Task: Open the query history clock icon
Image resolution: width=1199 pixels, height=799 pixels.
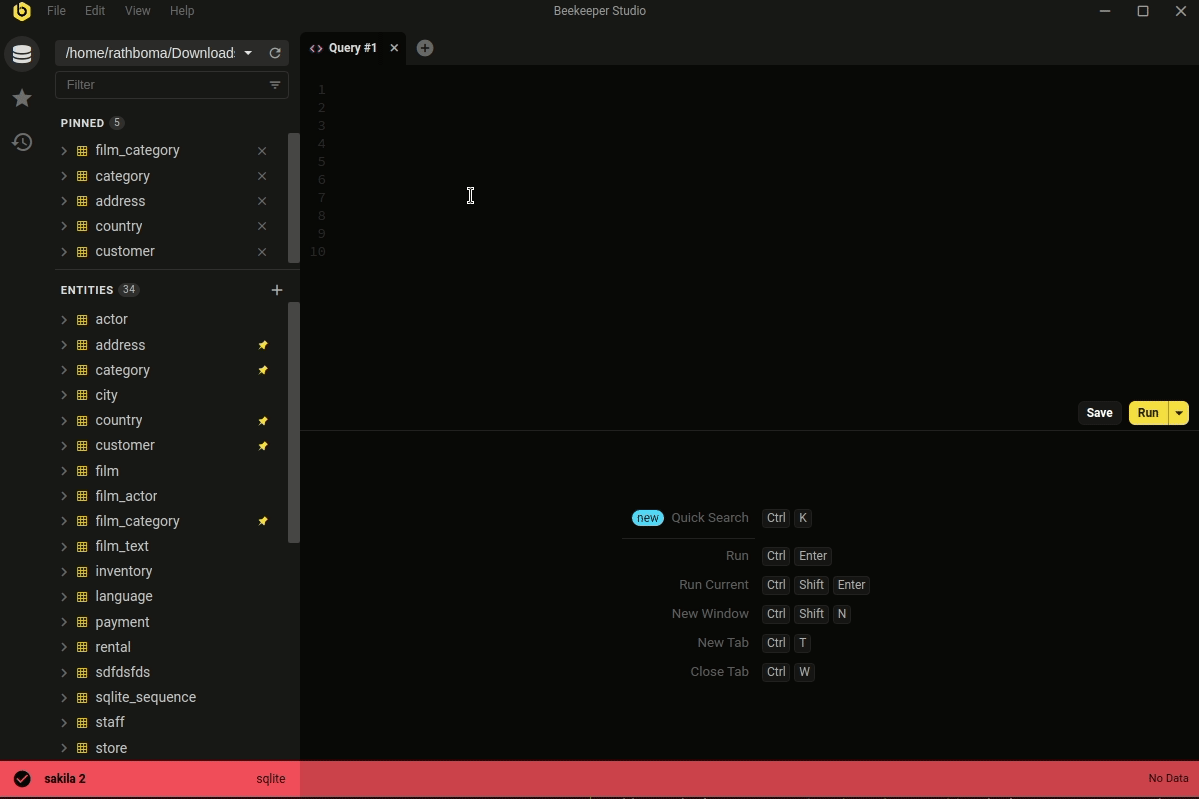Action: point(22,142)
